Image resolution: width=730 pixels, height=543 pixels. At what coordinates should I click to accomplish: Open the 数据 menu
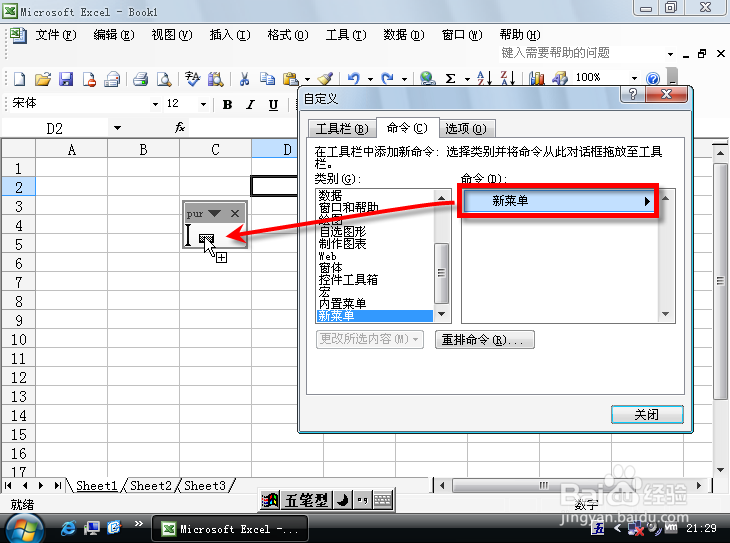tap(404, 35)
